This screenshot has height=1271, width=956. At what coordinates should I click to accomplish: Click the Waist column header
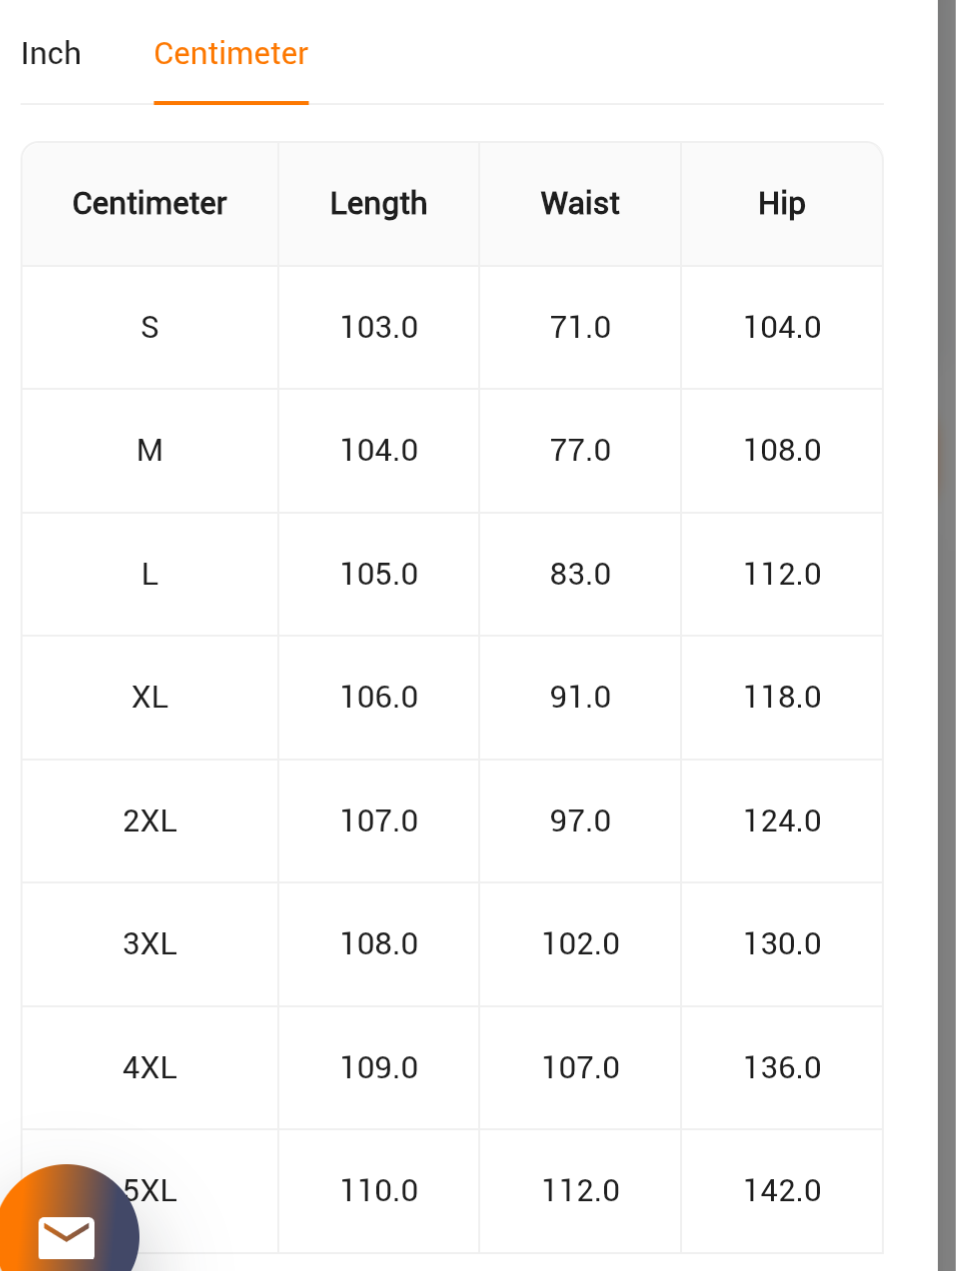[x=580, y=204]
